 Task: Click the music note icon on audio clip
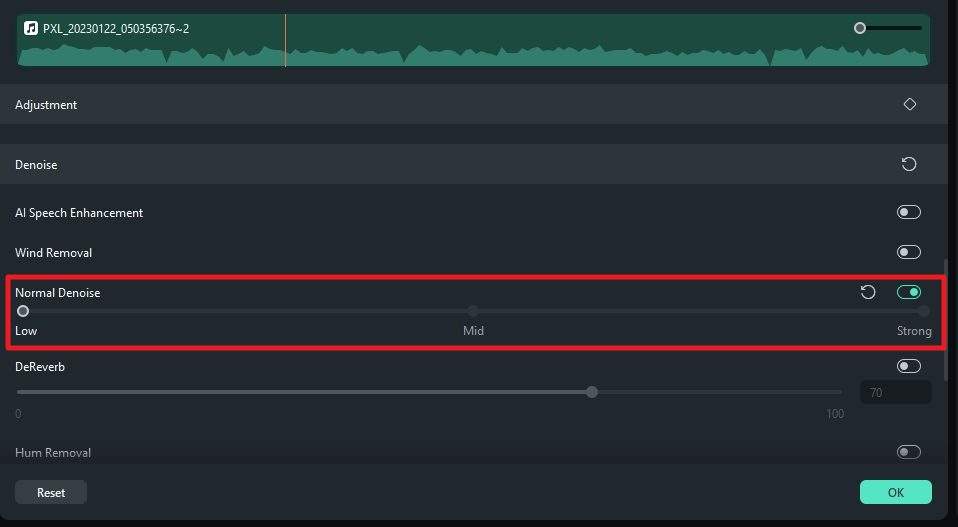click(x=31, y=28)
